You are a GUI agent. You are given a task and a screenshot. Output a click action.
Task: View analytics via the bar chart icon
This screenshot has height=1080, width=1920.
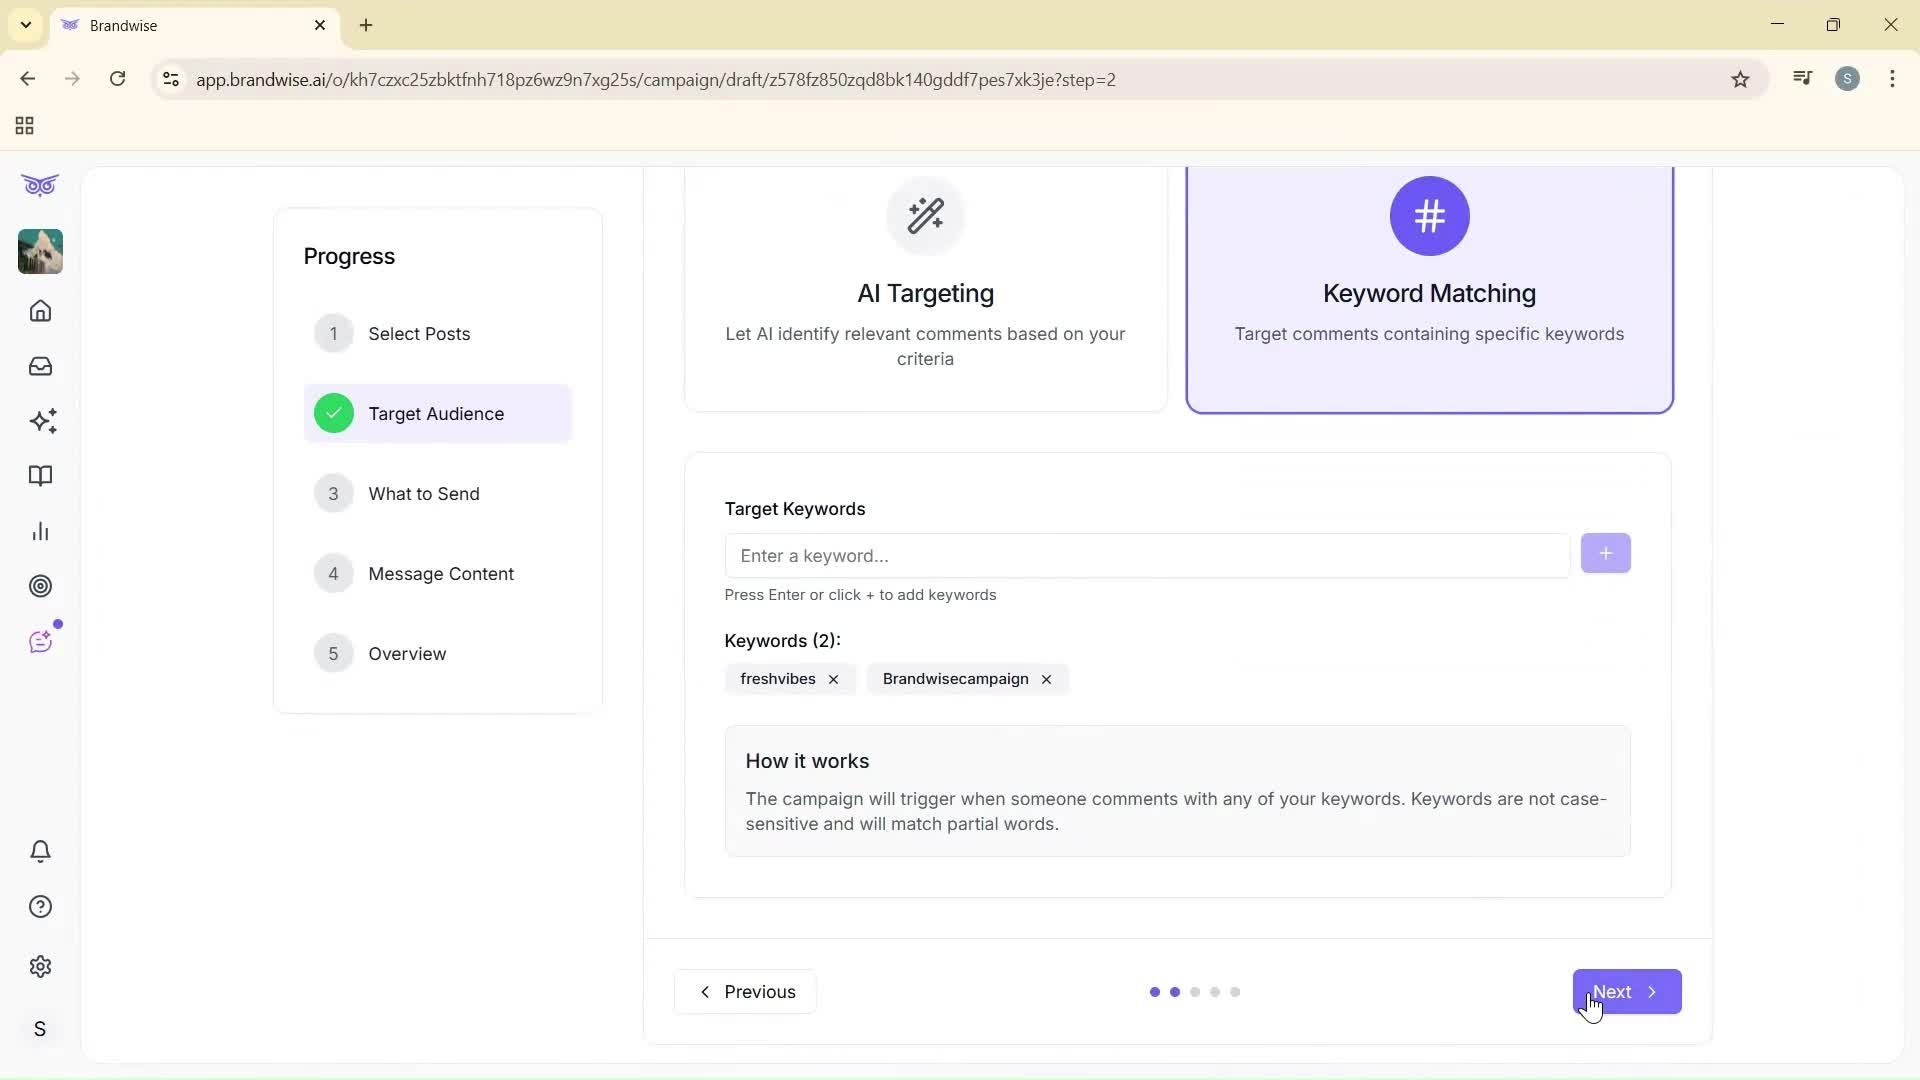[40, 531]
